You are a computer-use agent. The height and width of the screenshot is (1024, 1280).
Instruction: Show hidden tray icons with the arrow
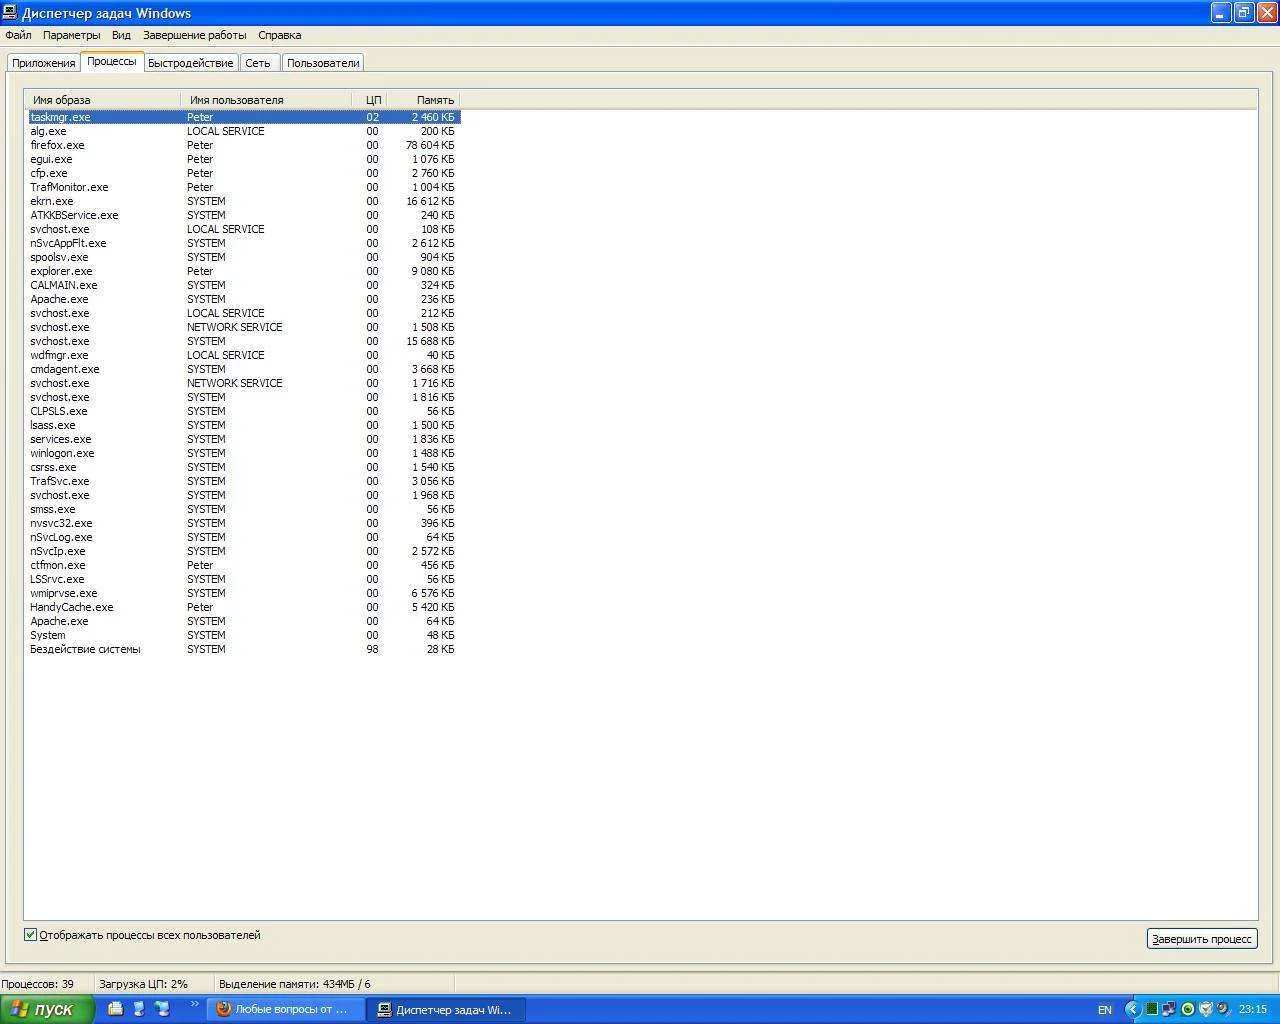click(x=1132, y=1009)
